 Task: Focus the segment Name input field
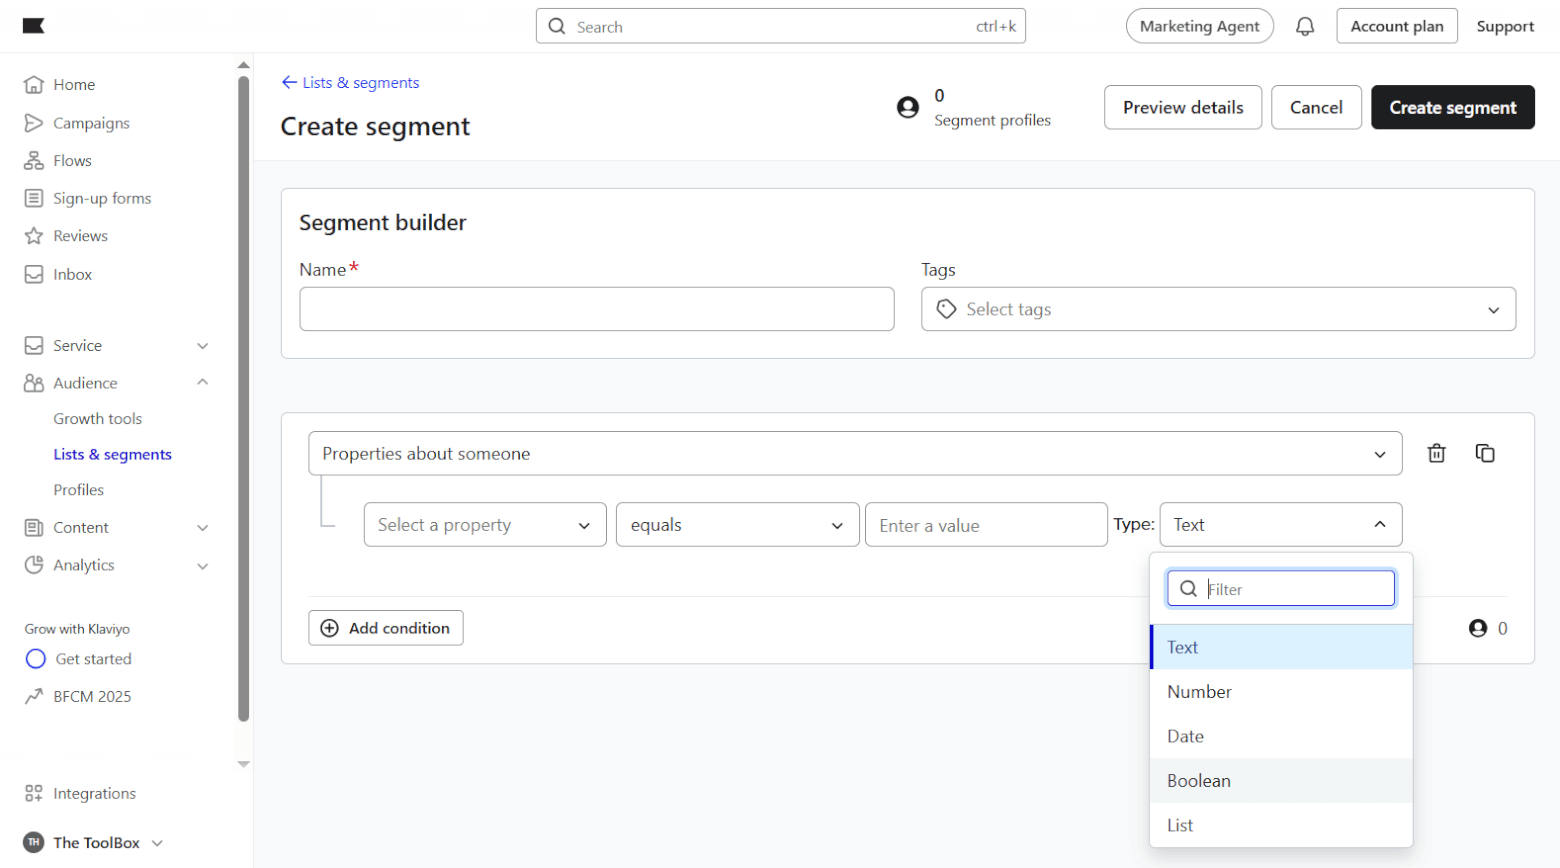point(596,310)
